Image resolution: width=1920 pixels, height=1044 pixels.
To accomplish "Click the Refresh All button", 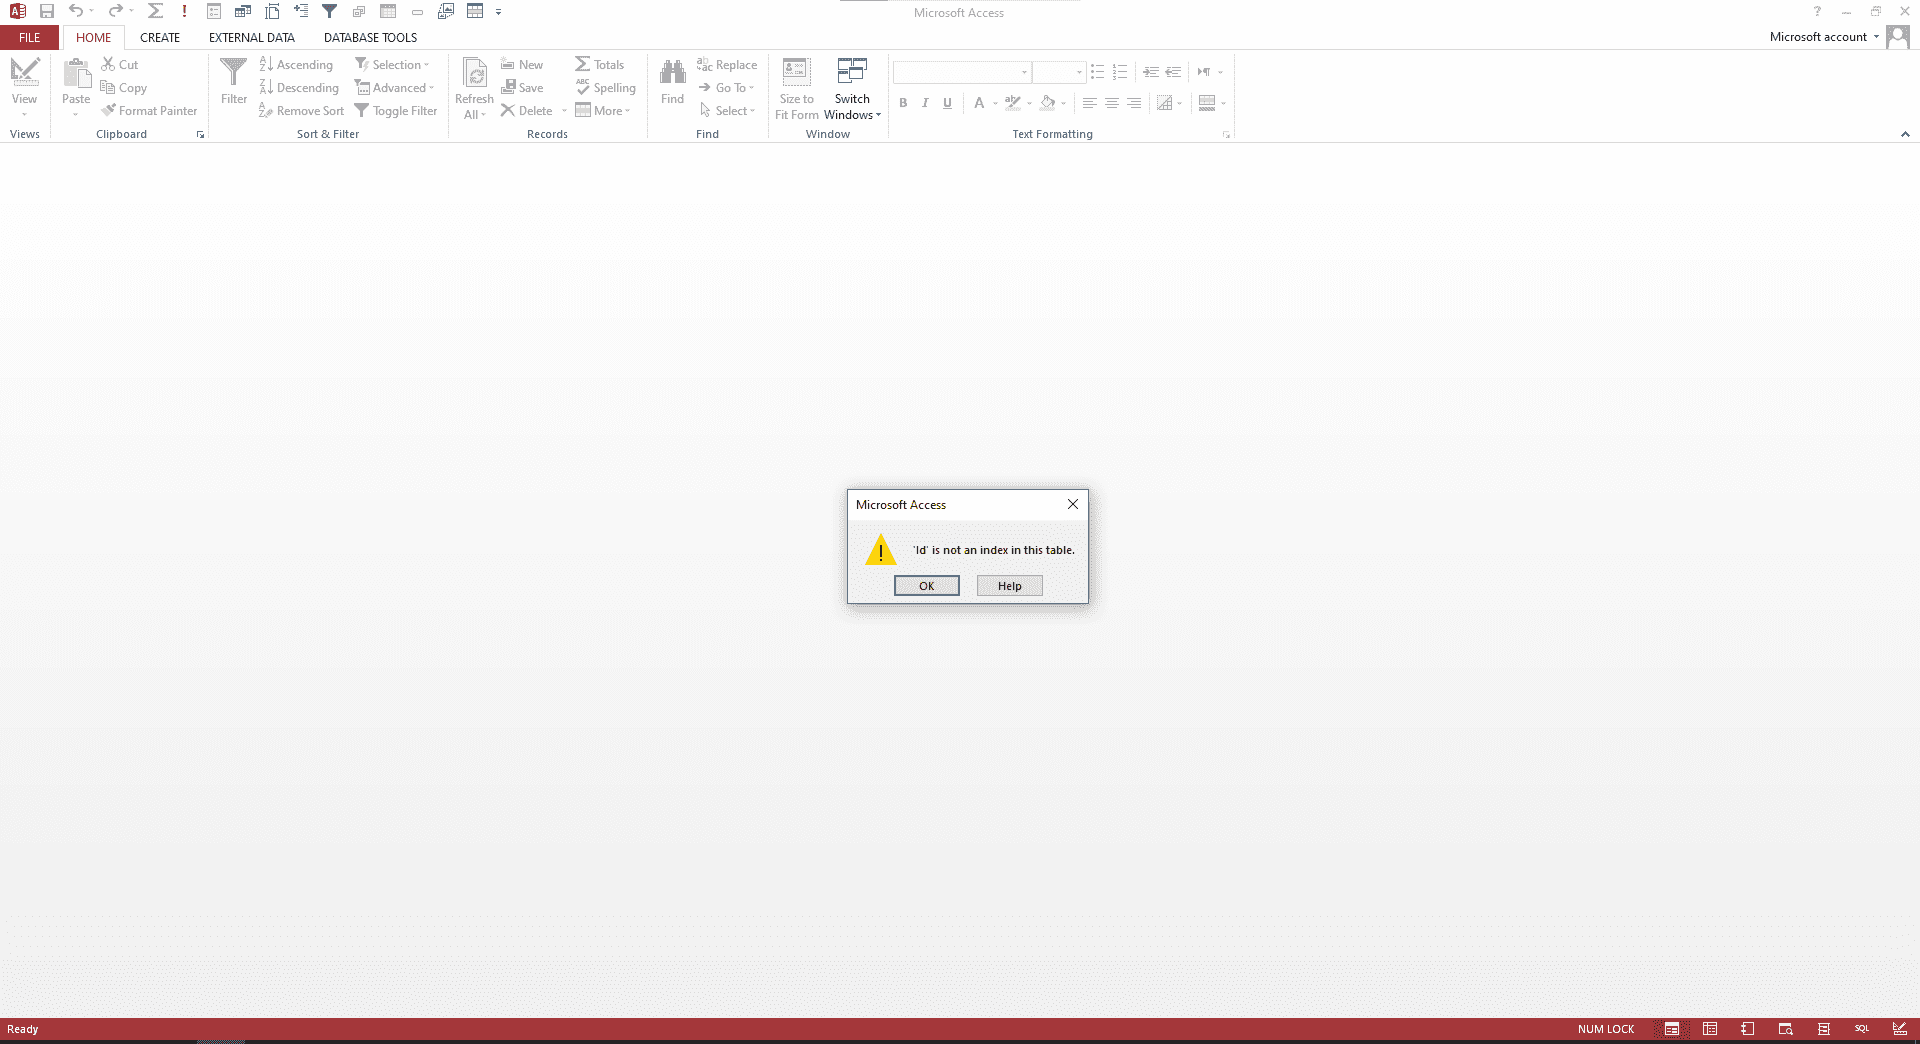I will [x=474, y=88].
